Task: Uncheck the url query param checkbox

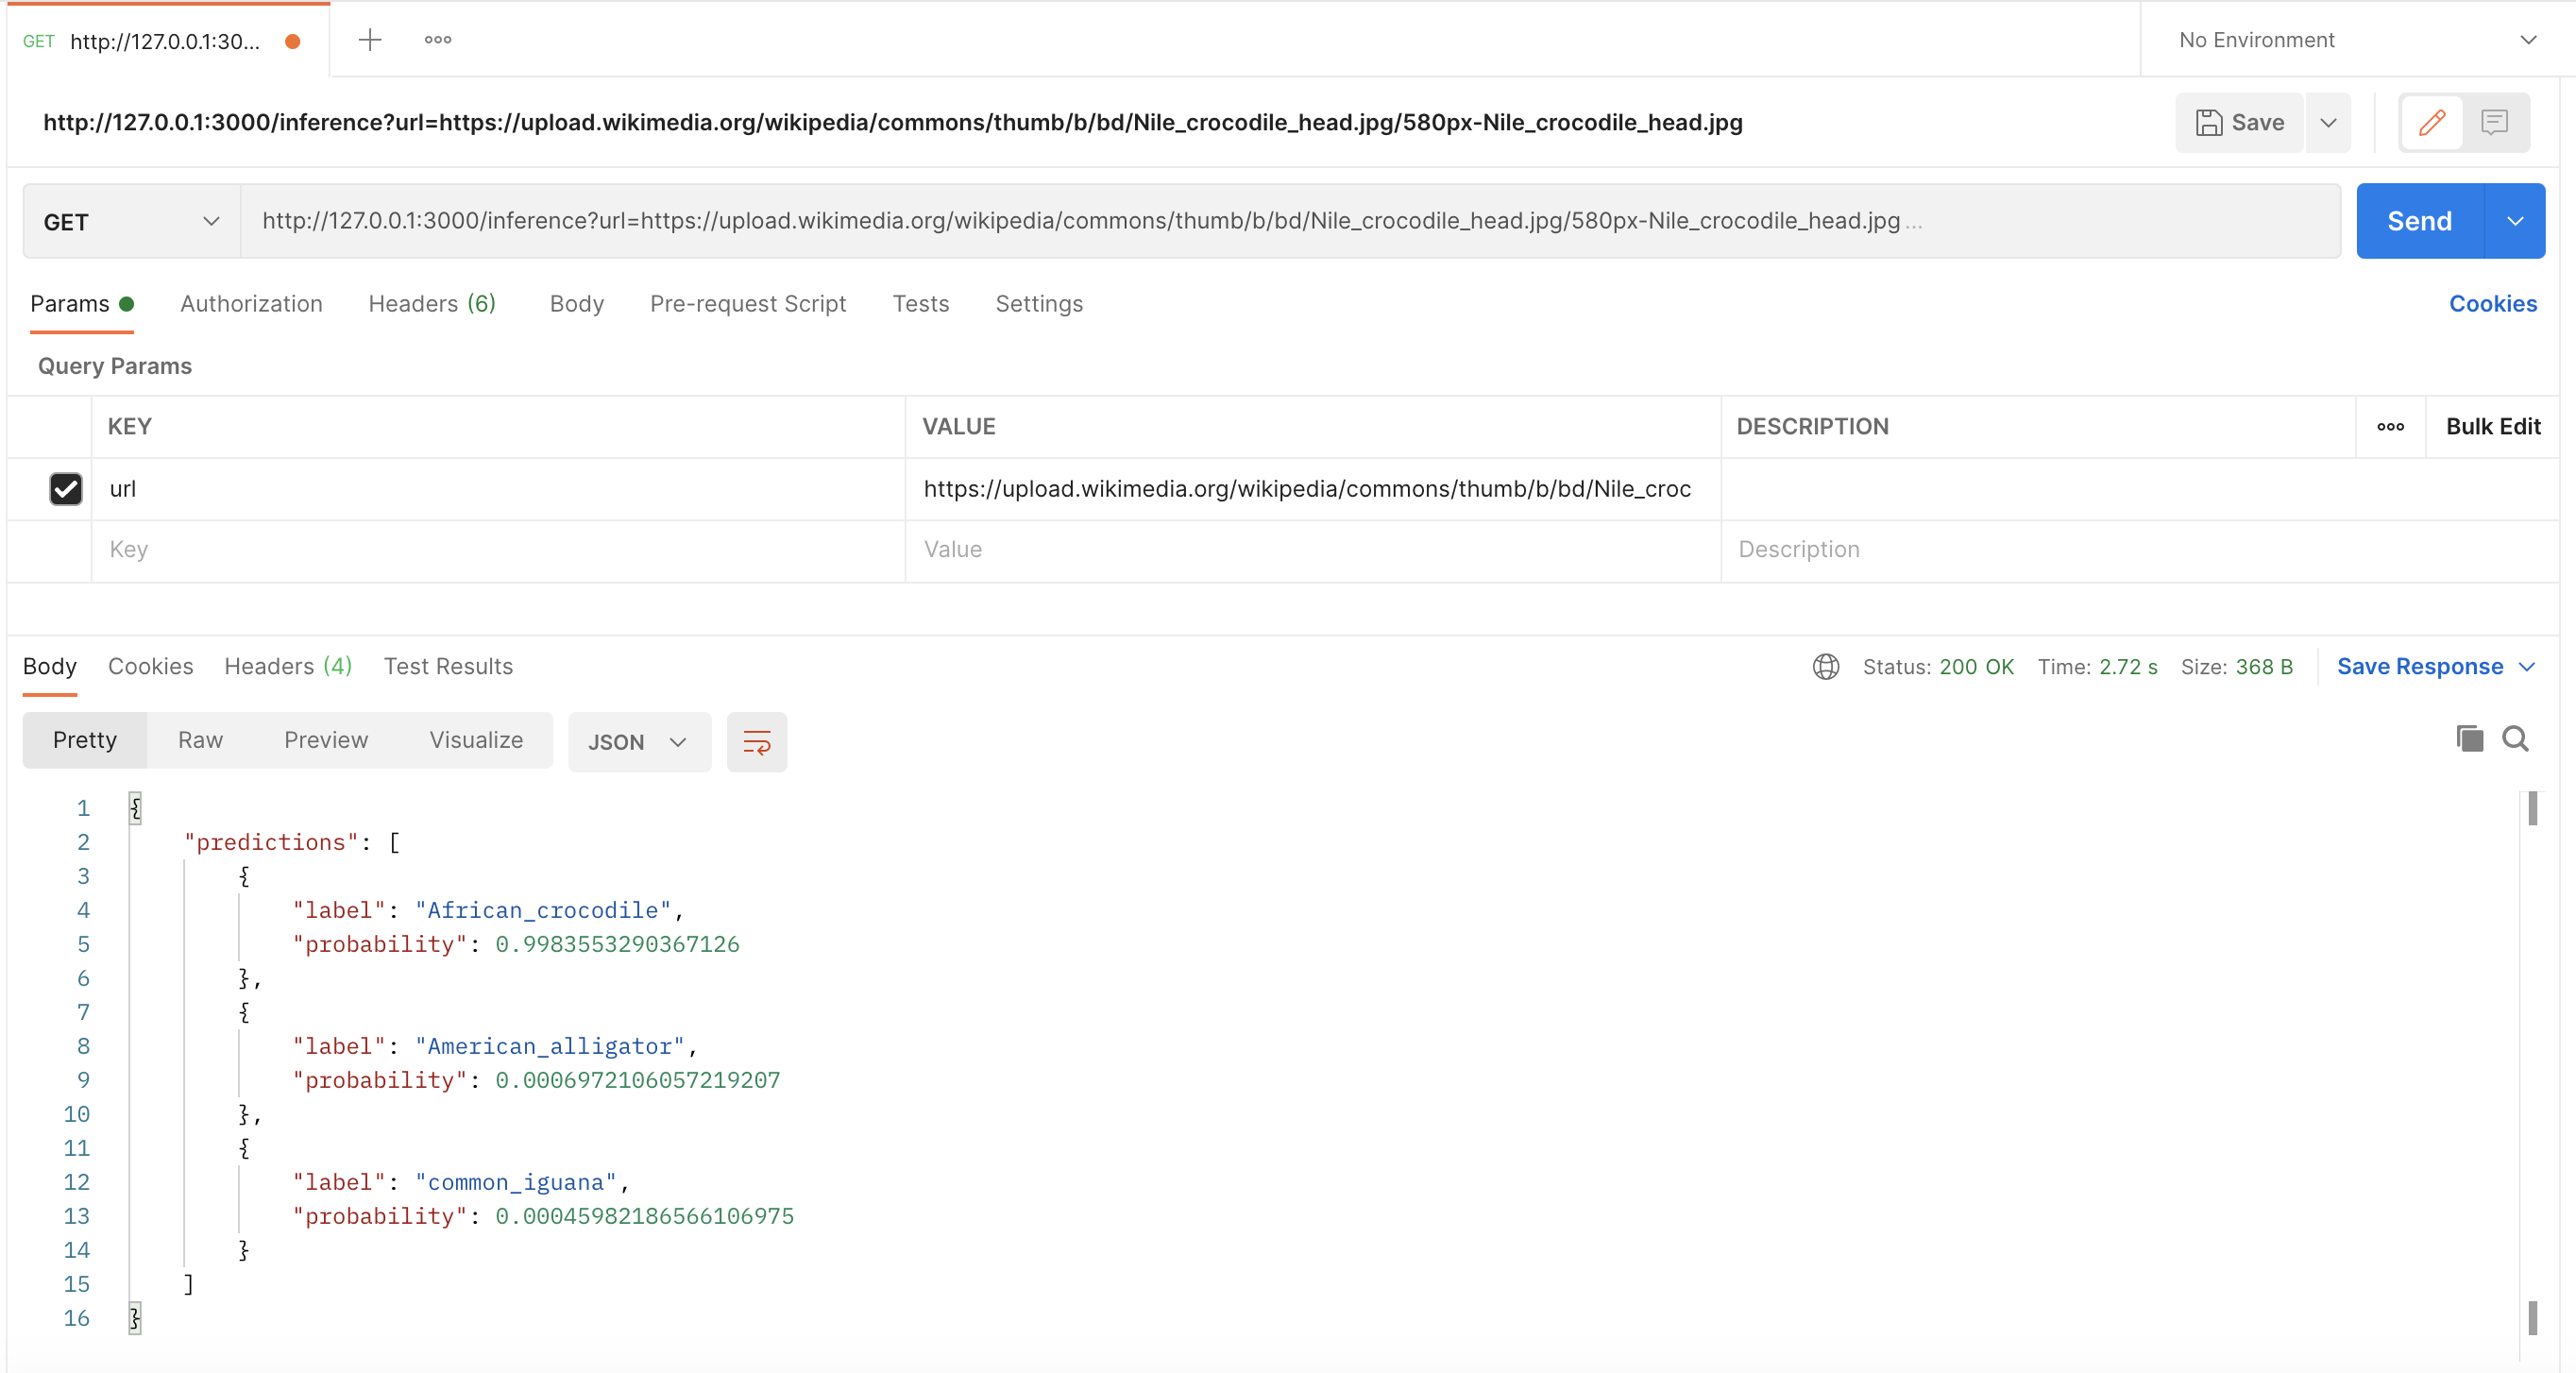Action: [x=66, y=489]
